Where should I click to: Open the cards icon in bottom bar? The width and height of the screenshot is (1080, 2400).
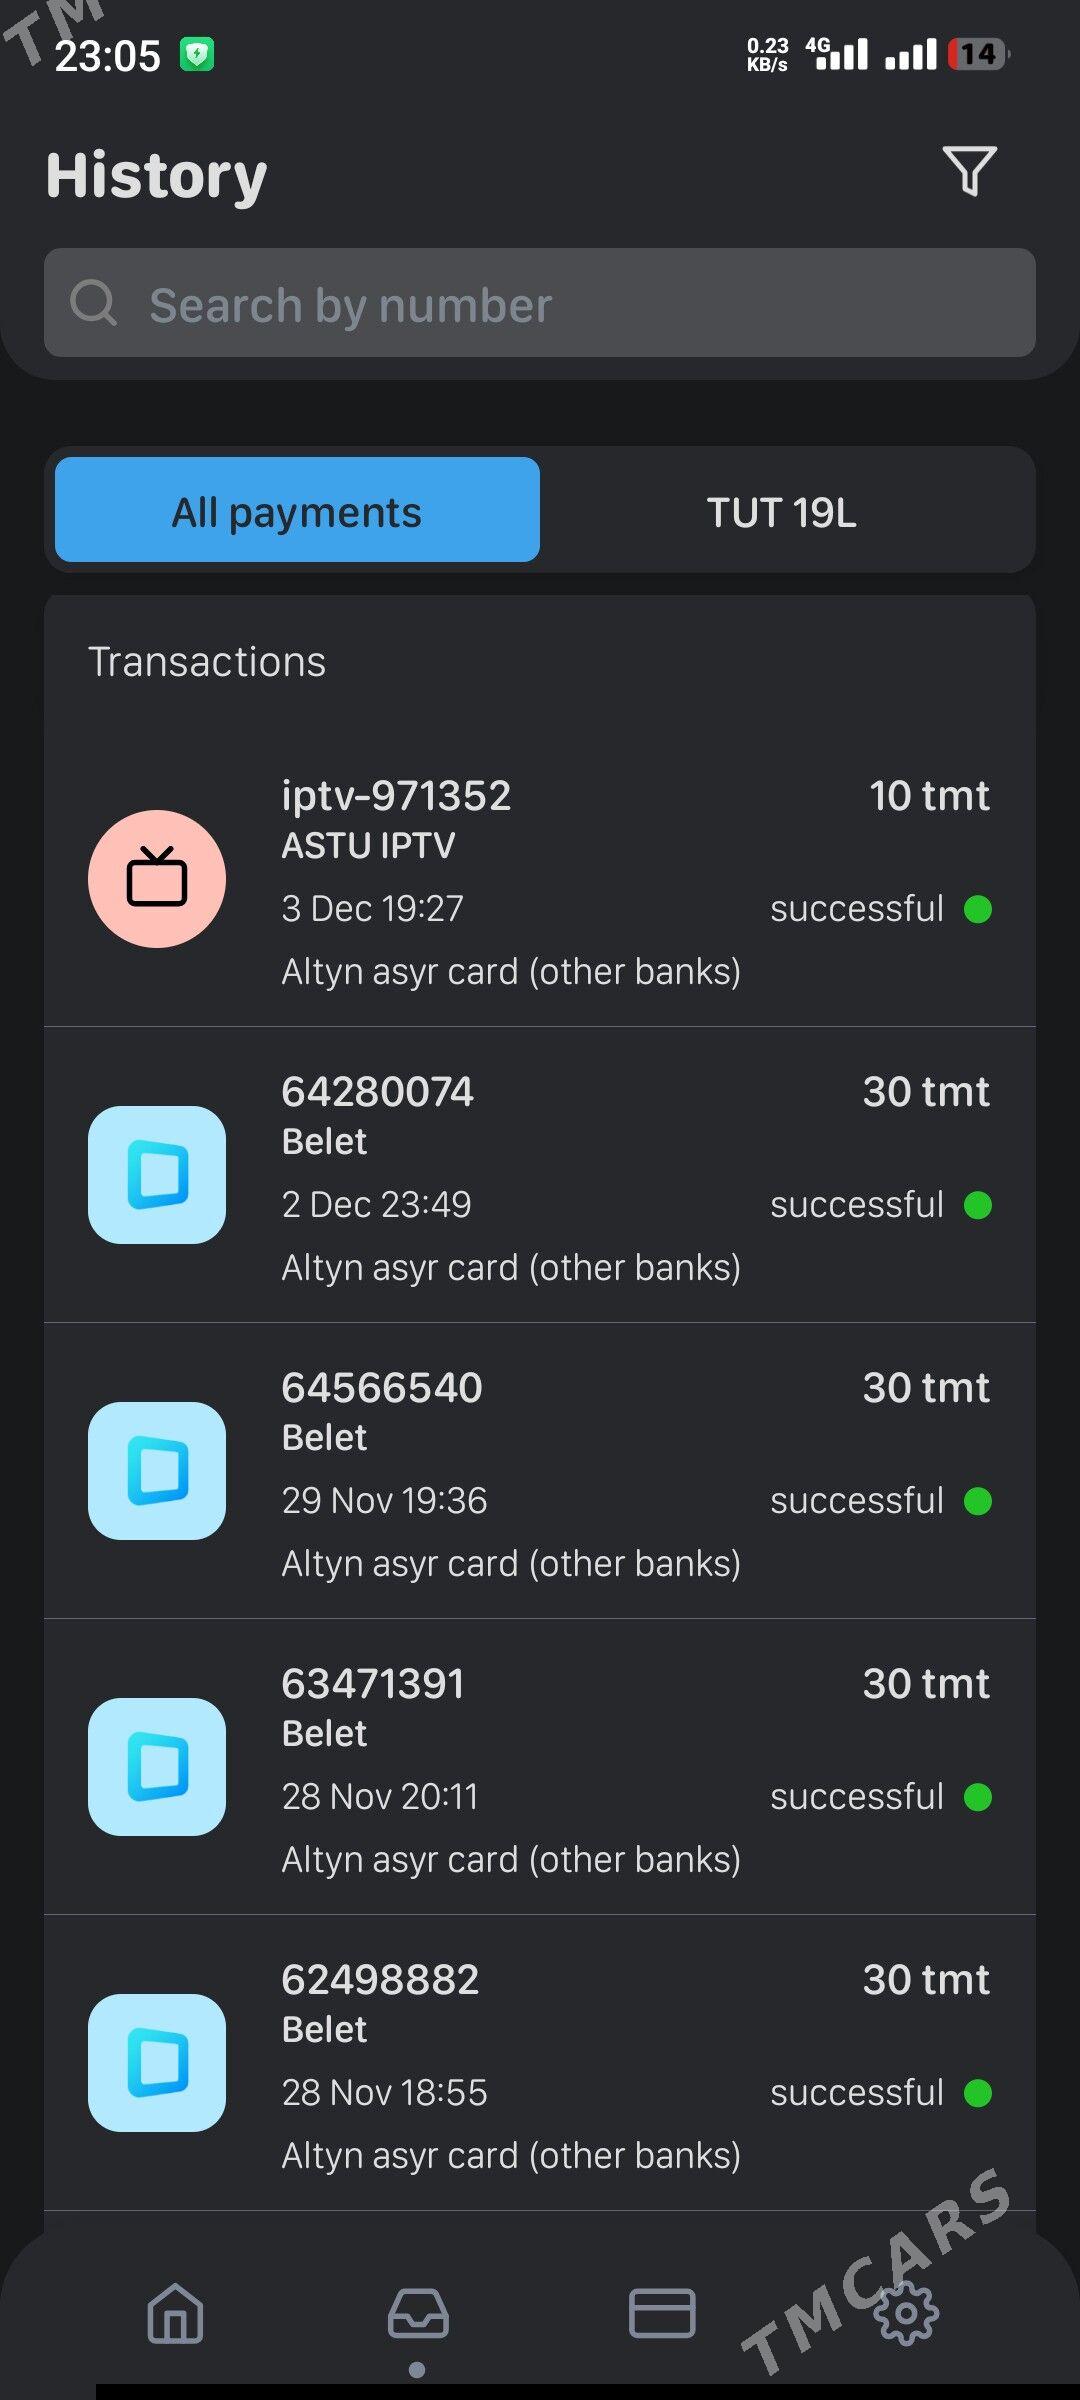point(662,2313)
